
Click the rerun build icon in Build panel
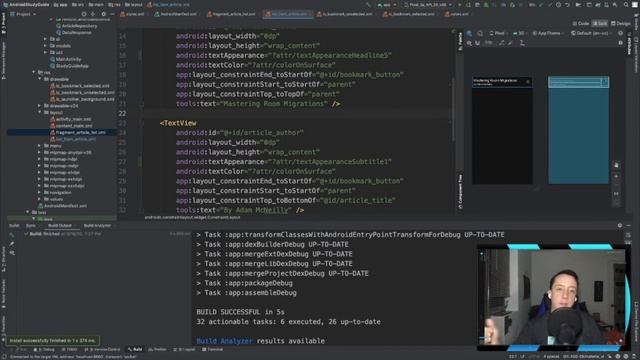(12, 235)
